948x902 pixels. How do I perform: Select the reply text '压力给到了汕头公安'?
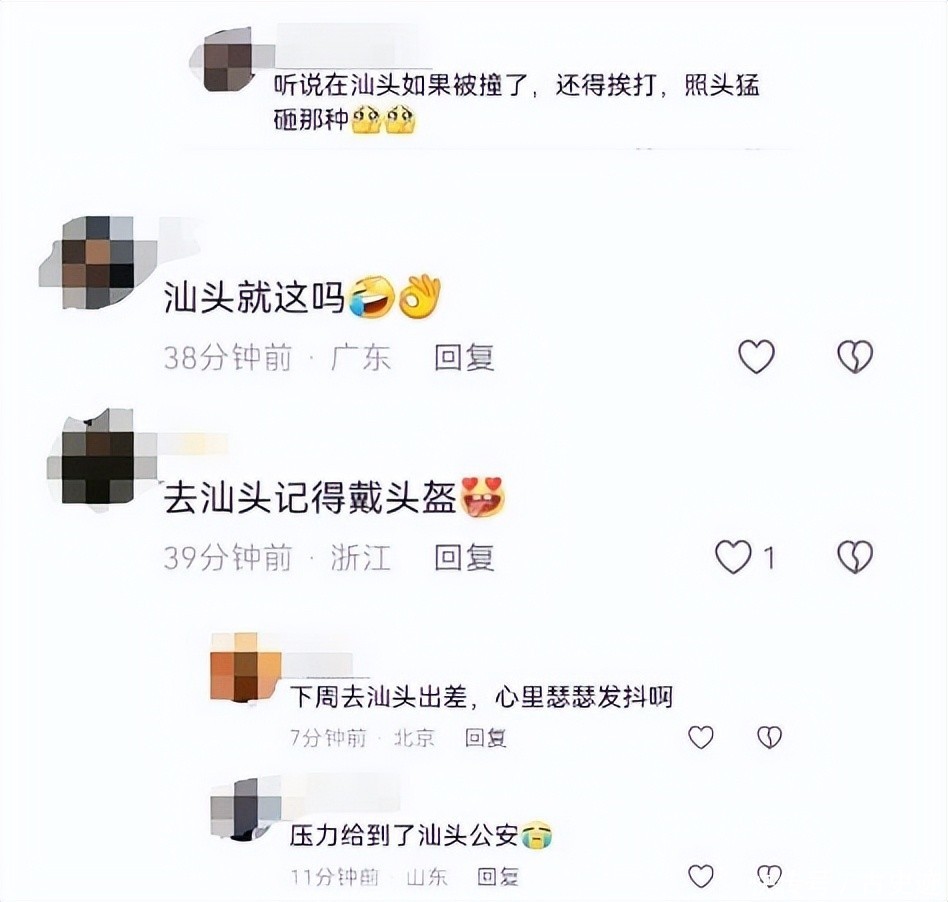(x=404, y=836)
